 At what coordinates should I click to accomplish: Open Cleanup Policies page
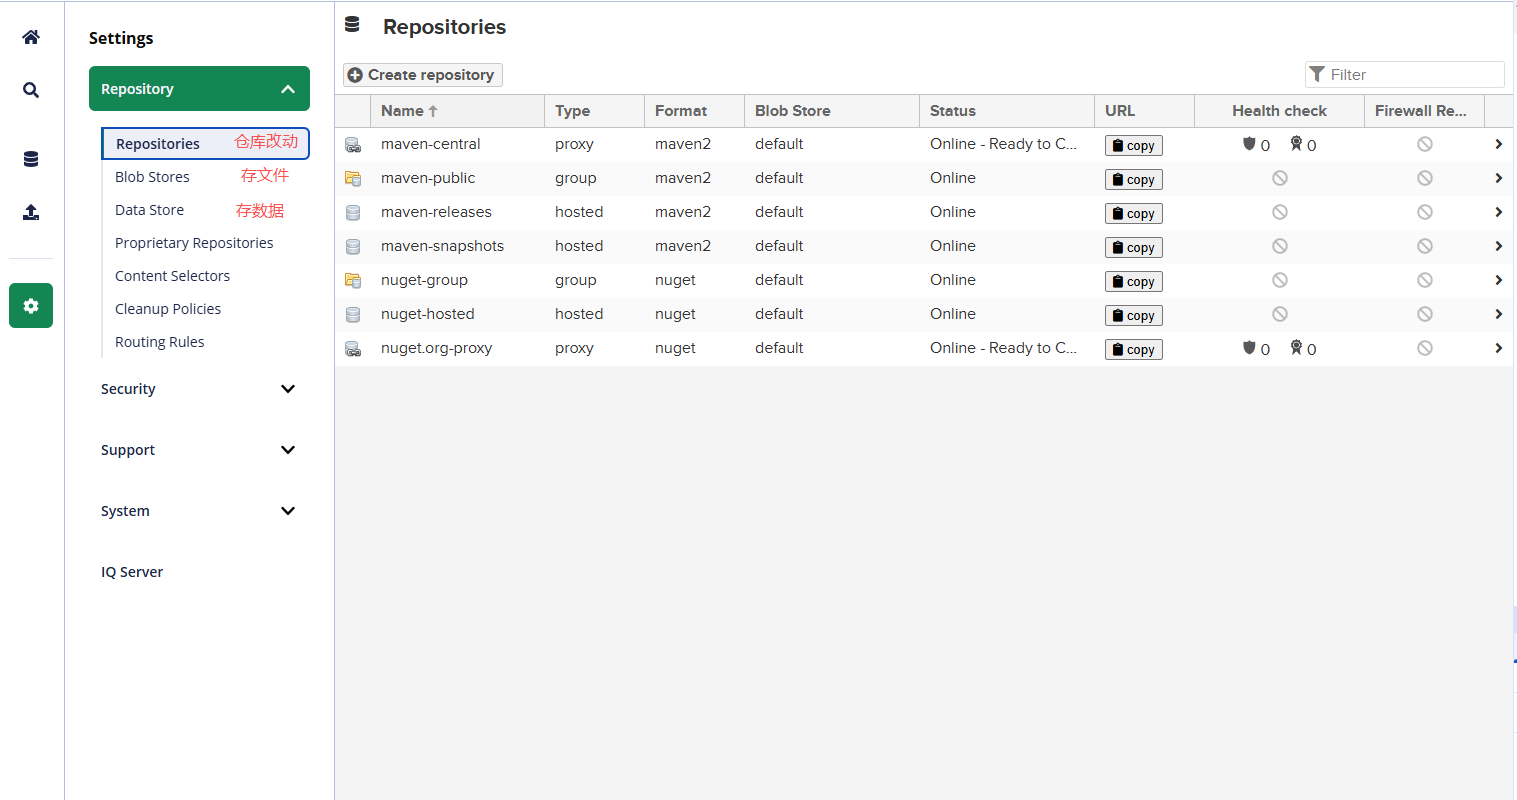tap(168, 309)
